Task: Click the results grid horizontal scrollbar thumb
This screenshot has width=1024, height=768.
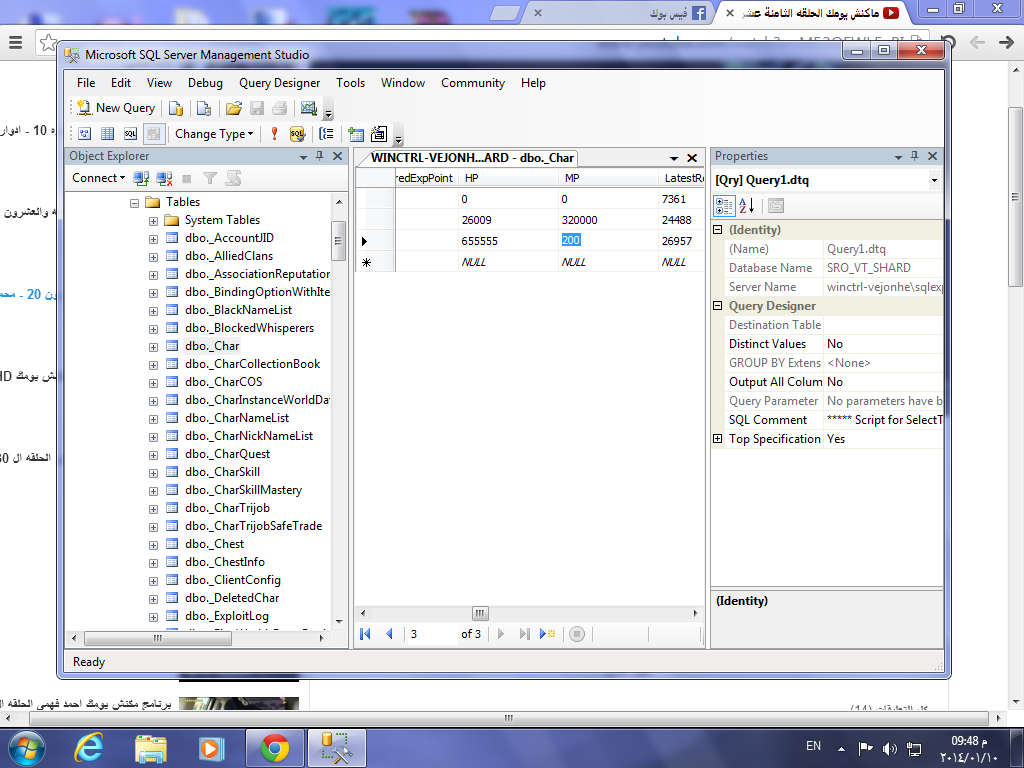Action: (480, 613)
